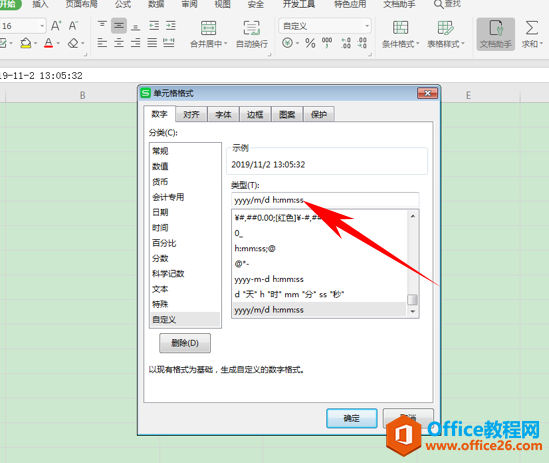Image resolution: width=549 pixels, height=463 pixels.
Task: Click the decrease indent icon
Action: (x=154, y=26)
